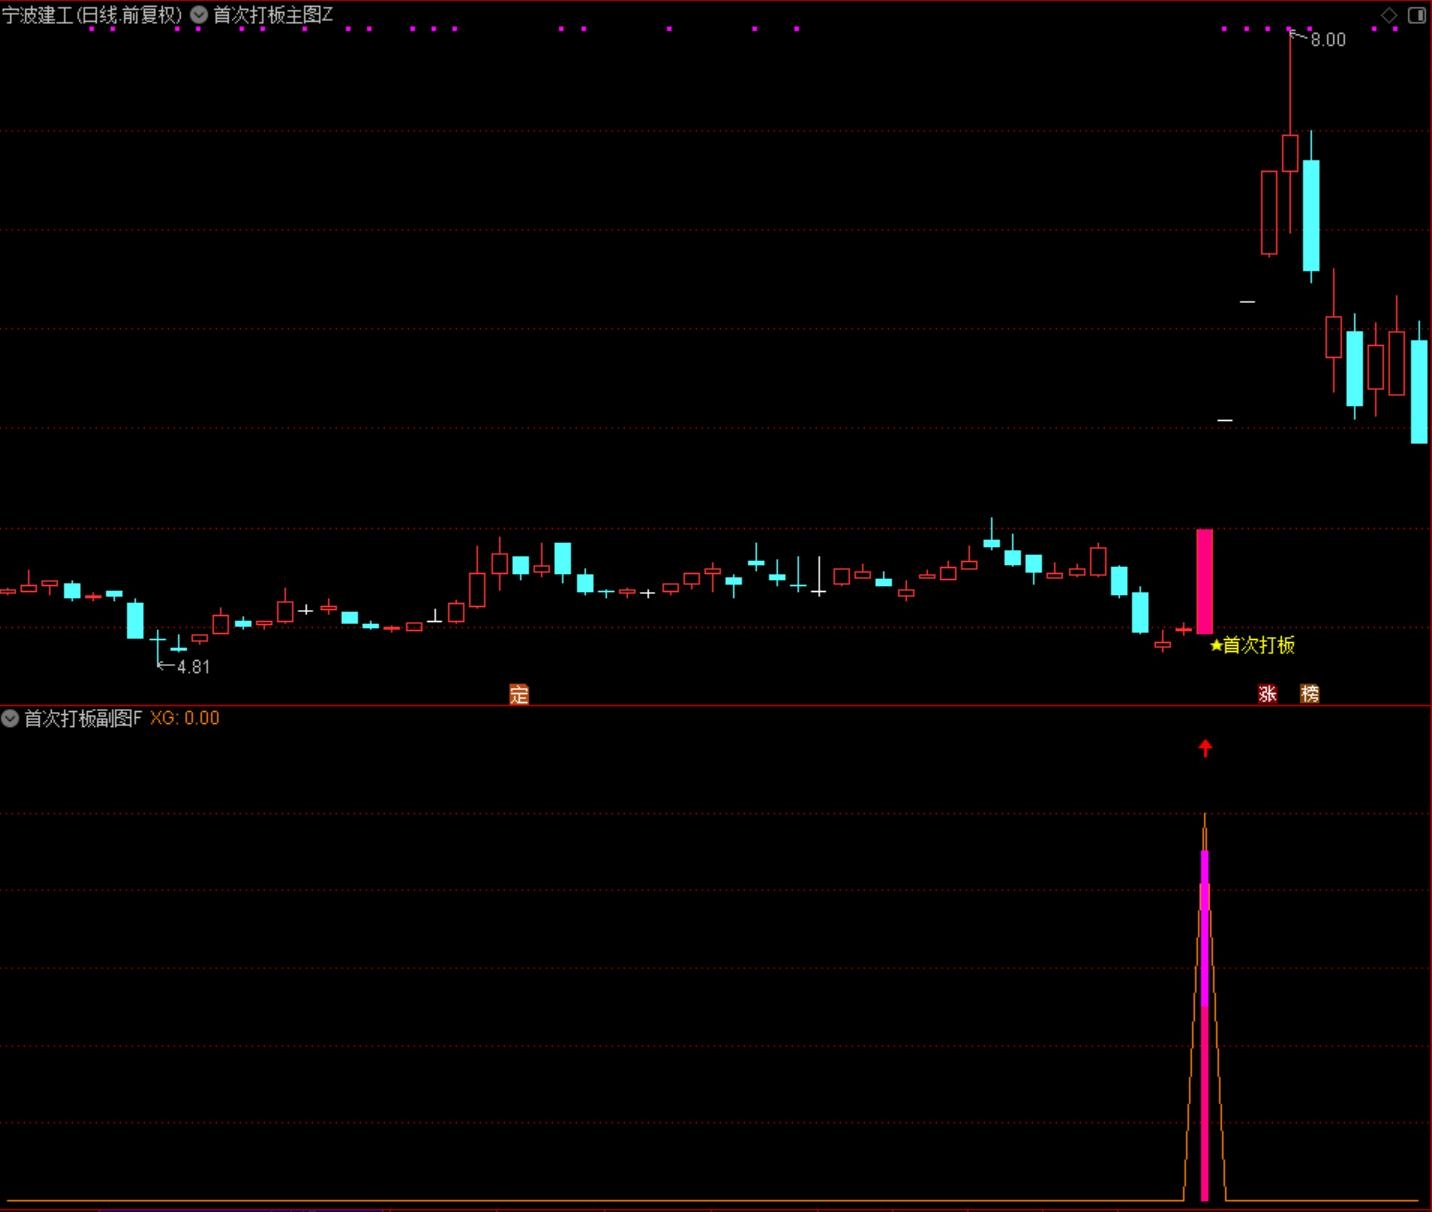
Task: Click the 宁波建工 (日线.前复权) chart title
Action: (92, 15)
